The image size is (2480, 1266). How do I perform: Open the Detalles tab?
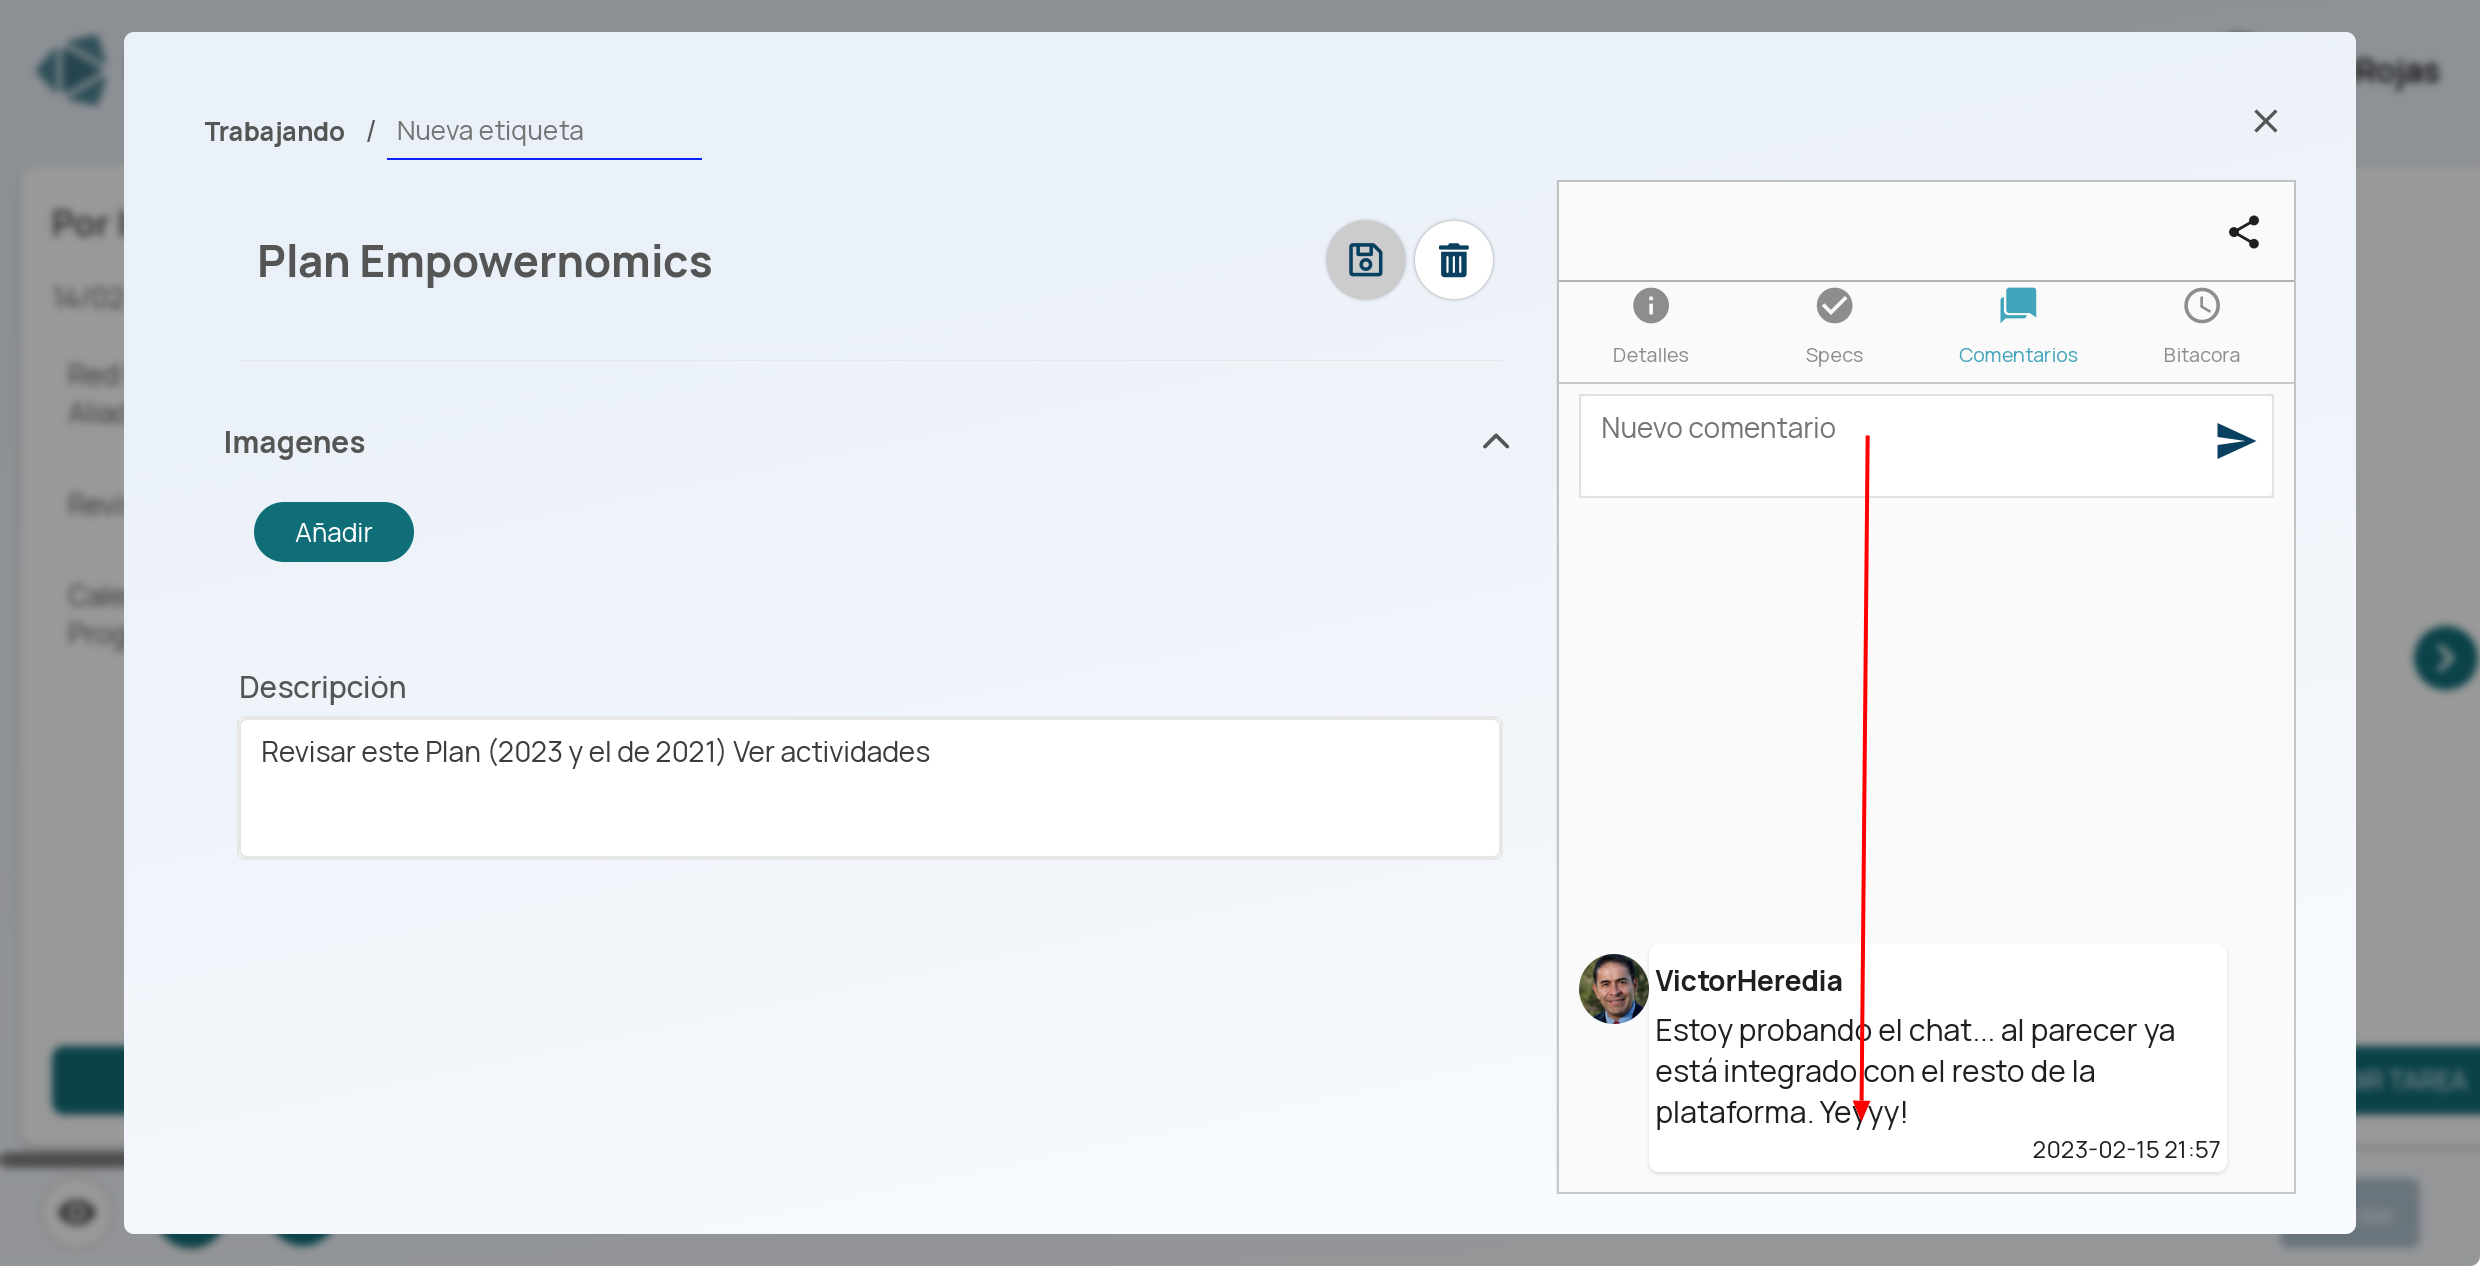tap(1650, 327)
